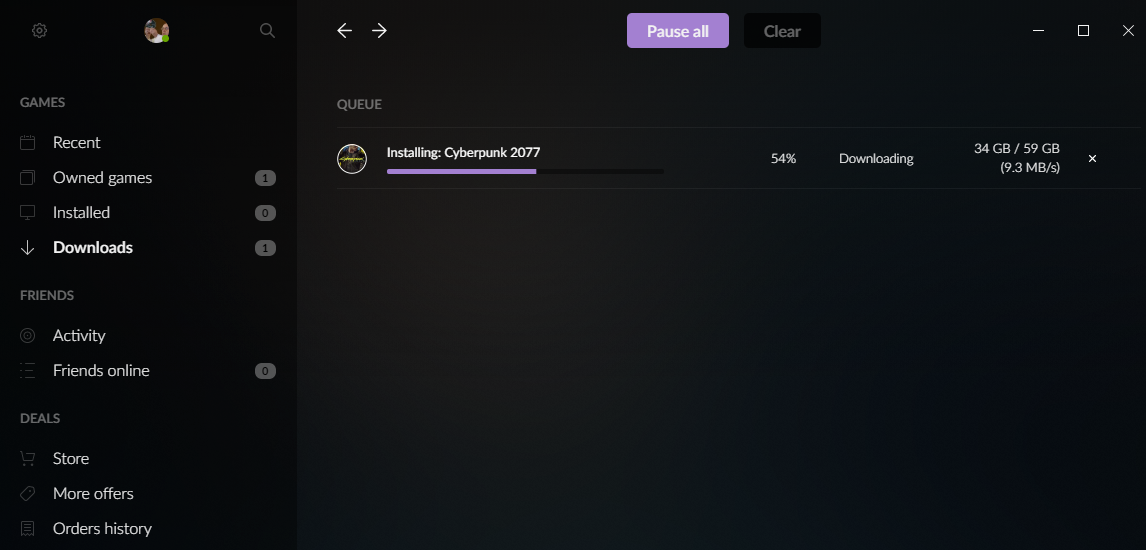Click the Installing: Cyberpunk 2077 title

pos(463,153)
